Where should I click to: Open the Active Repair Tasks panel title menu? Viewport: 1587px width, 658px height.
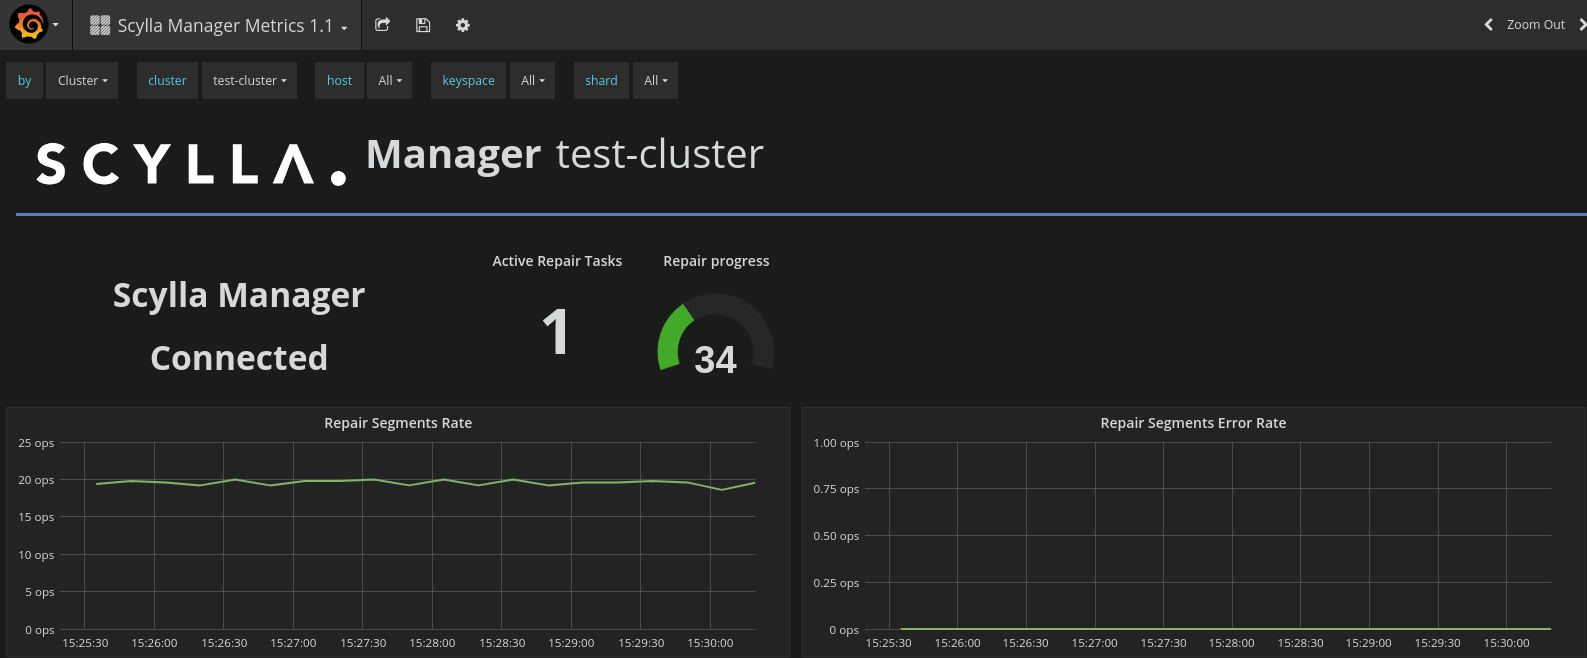pyautogui.click(x=557, y=261)
